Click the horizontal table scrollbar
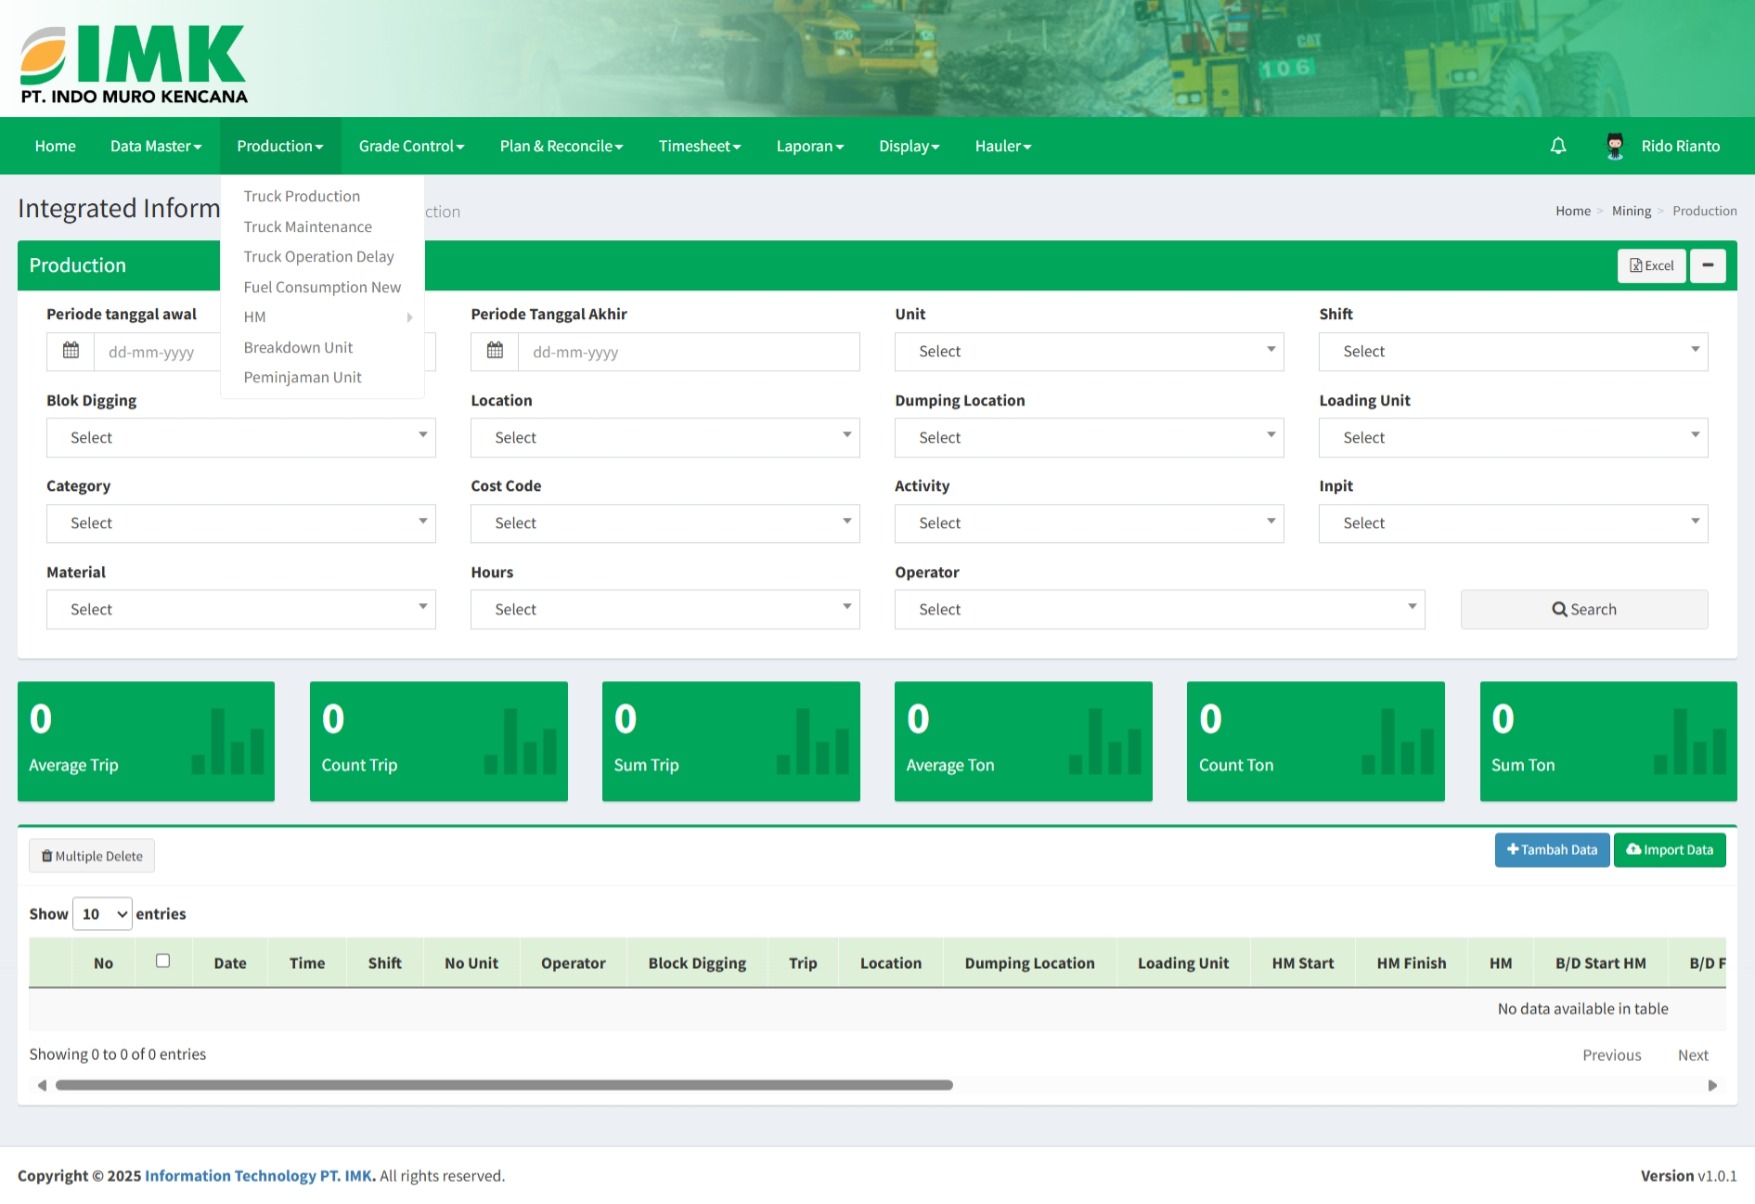 coord(504,1085)
